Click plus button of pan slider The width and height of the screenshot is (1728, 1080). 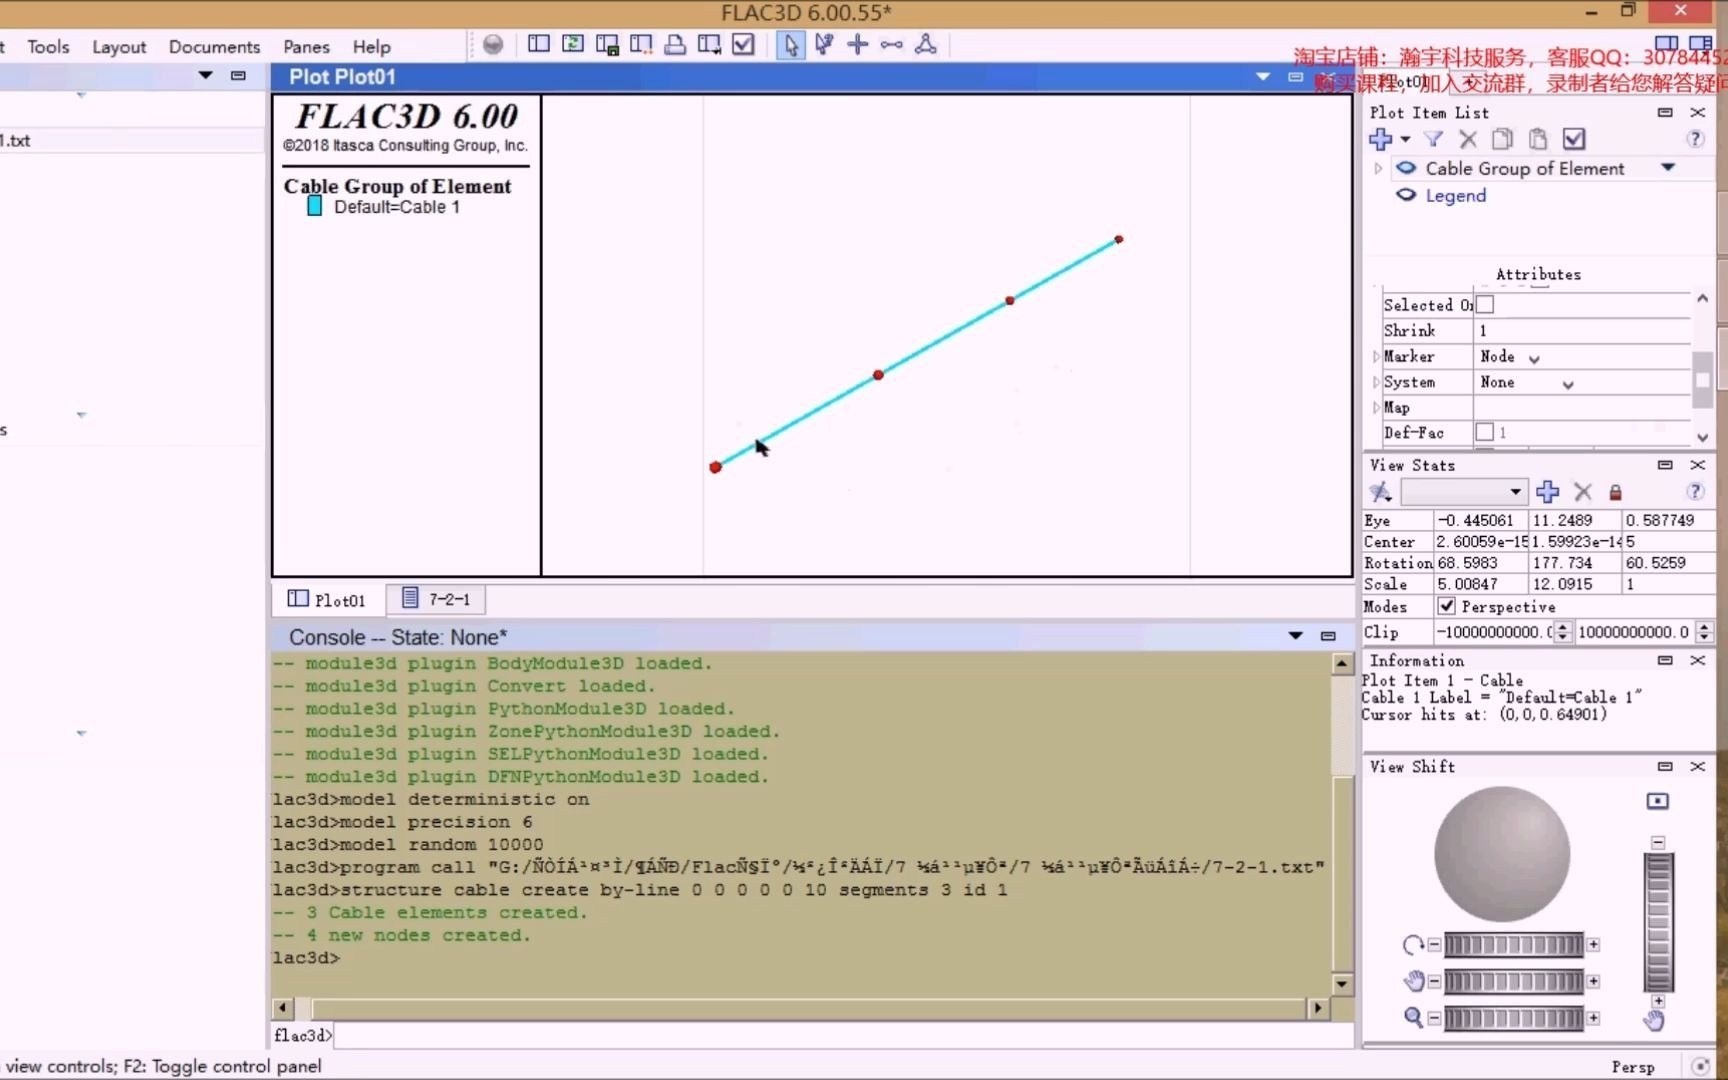coord(1593,982)
